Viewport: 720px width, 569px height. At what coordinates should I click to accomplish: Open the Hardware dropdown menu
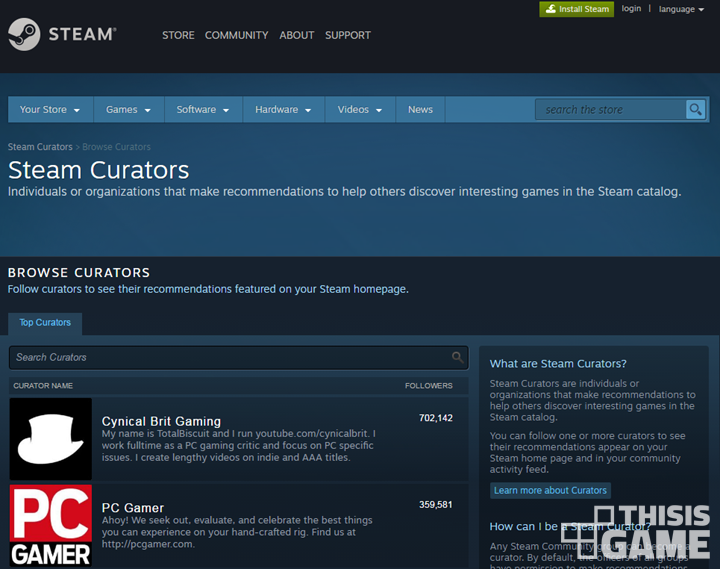coord(283,109)
